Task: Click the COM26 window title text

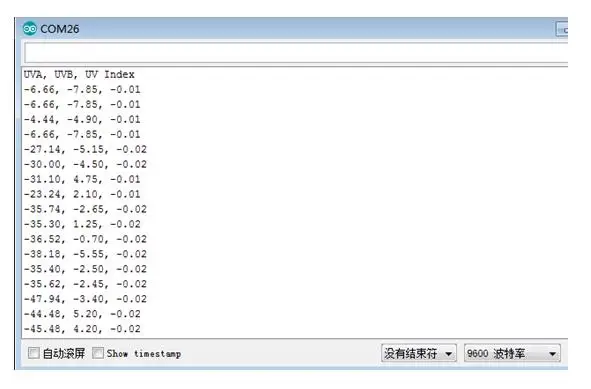Action: pos(60,29)
